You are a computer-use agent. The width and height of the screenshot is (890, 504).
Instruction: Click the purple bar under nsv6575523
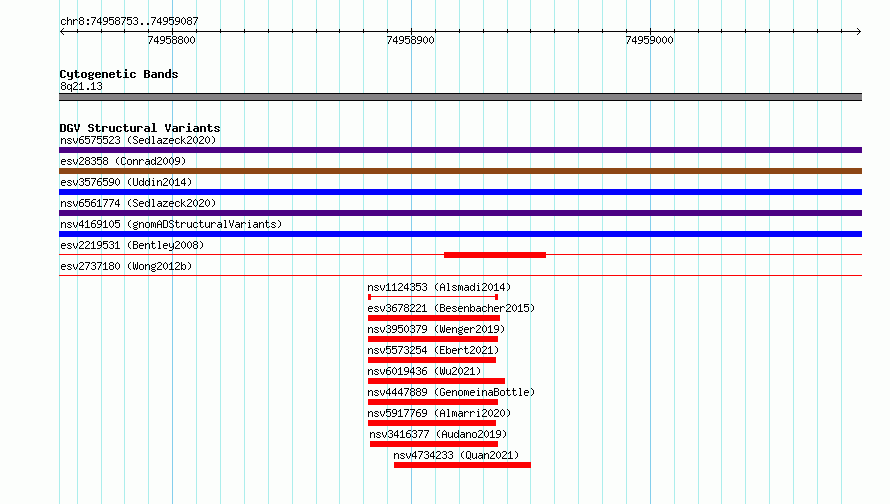pos(460,150)
